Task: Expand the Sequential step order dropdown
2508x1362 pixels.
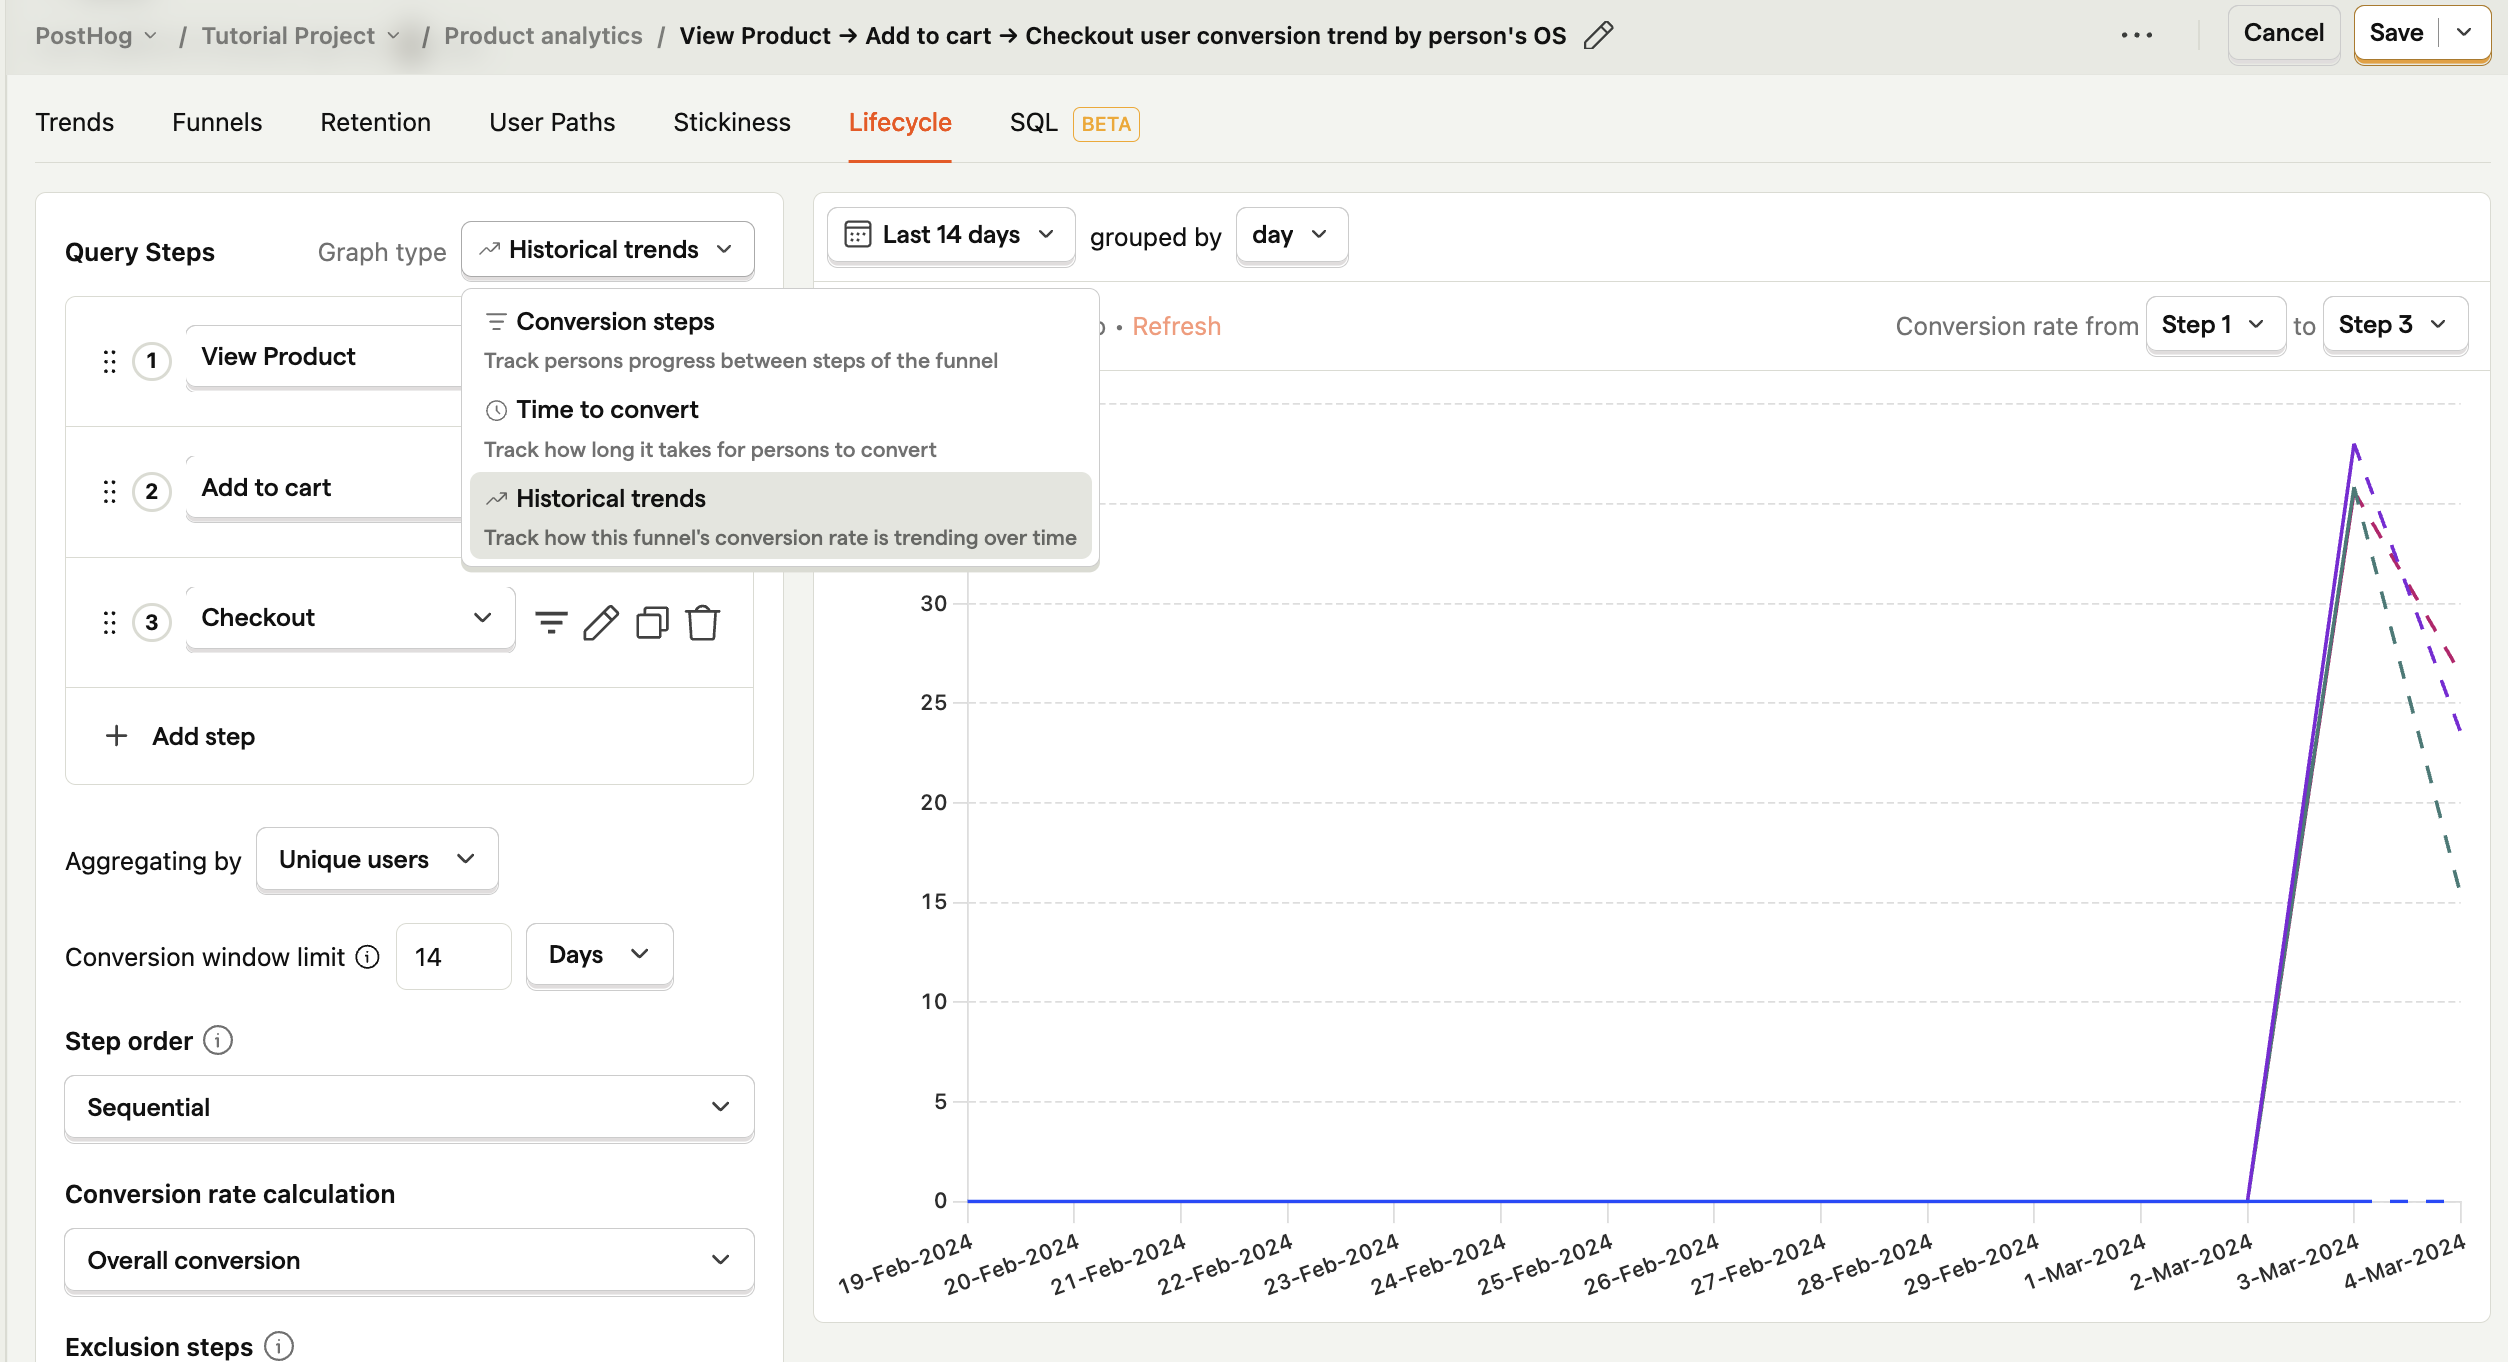Action: [x=409, y=1107]
